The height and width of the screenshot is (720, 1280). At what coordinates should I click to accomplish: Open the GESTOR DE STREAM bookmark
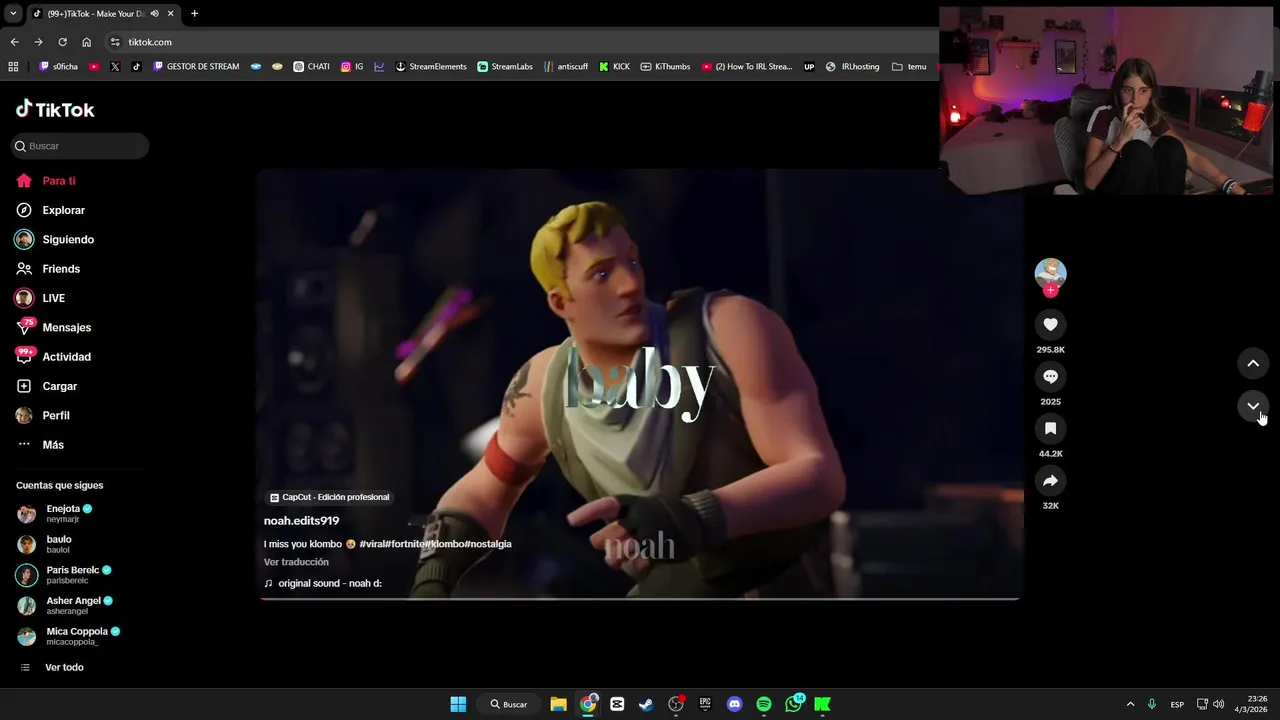(x=196, y=67)
